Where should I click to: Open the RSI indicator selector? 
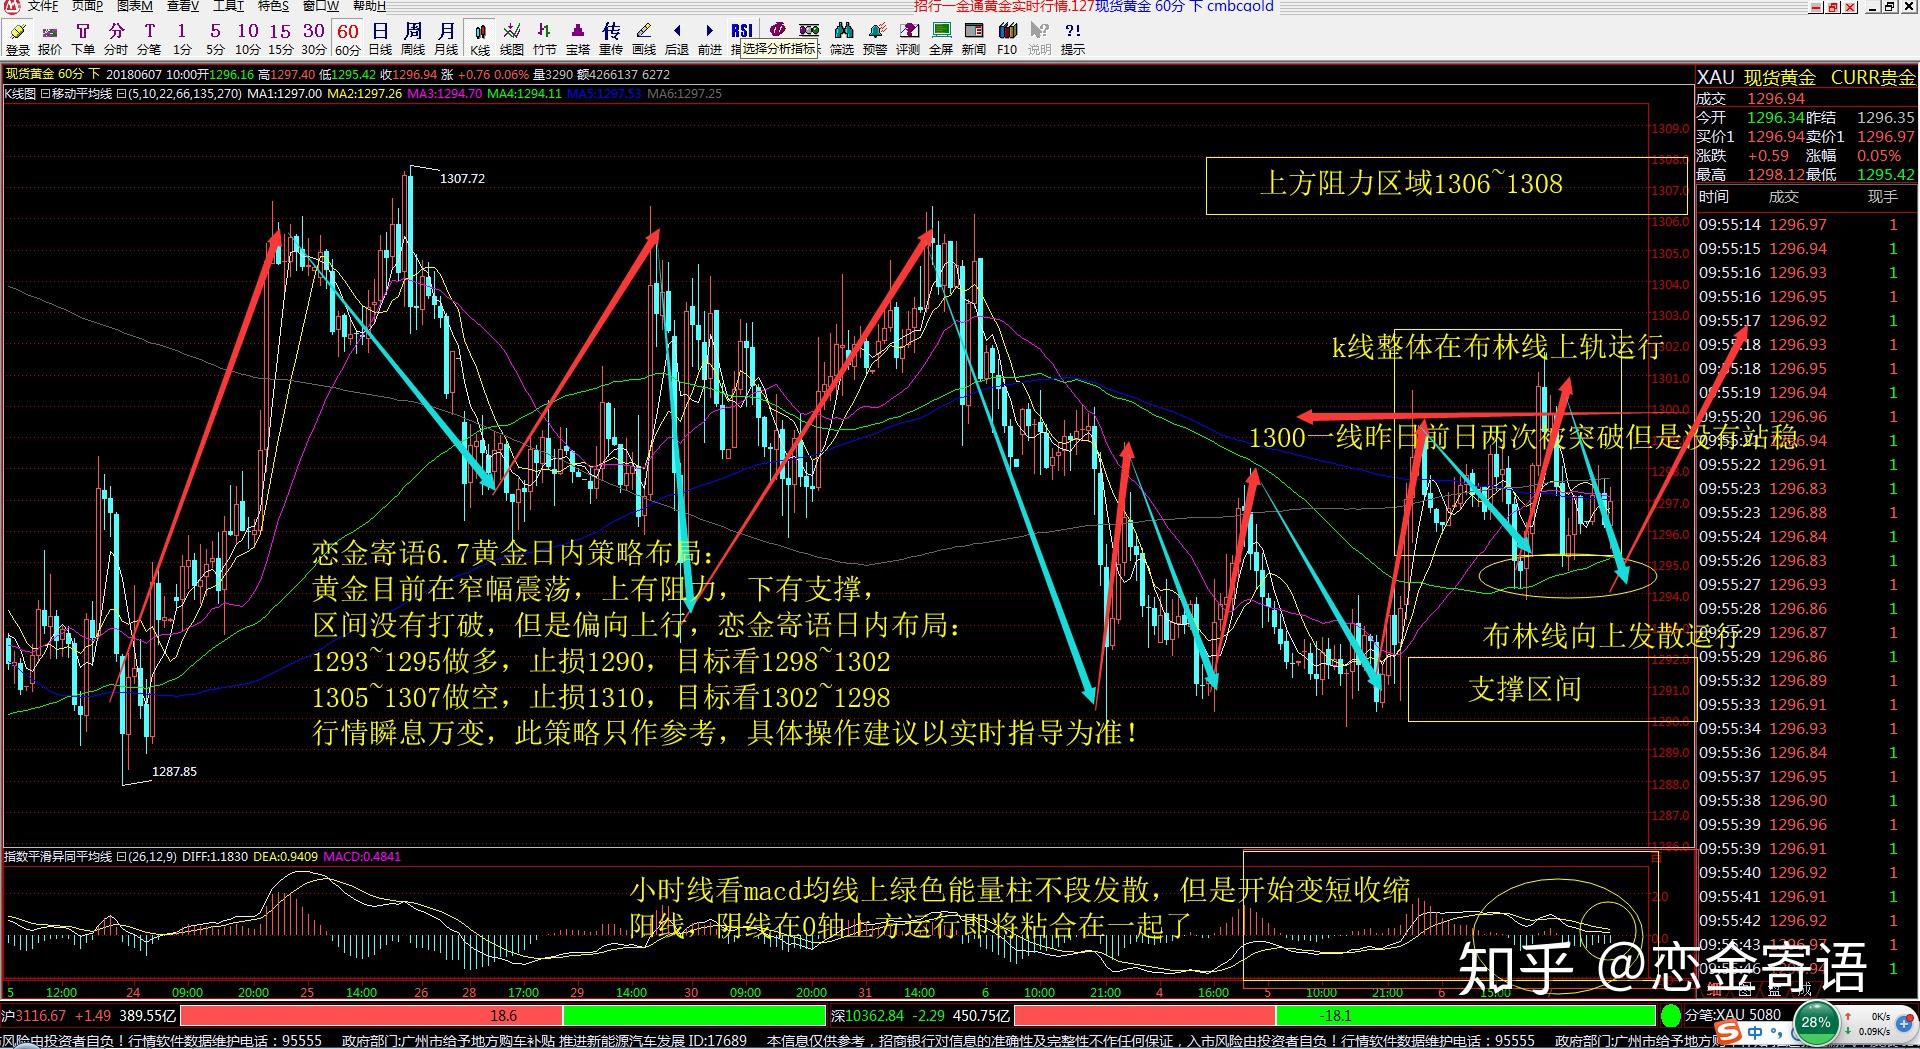click(742, 31)
